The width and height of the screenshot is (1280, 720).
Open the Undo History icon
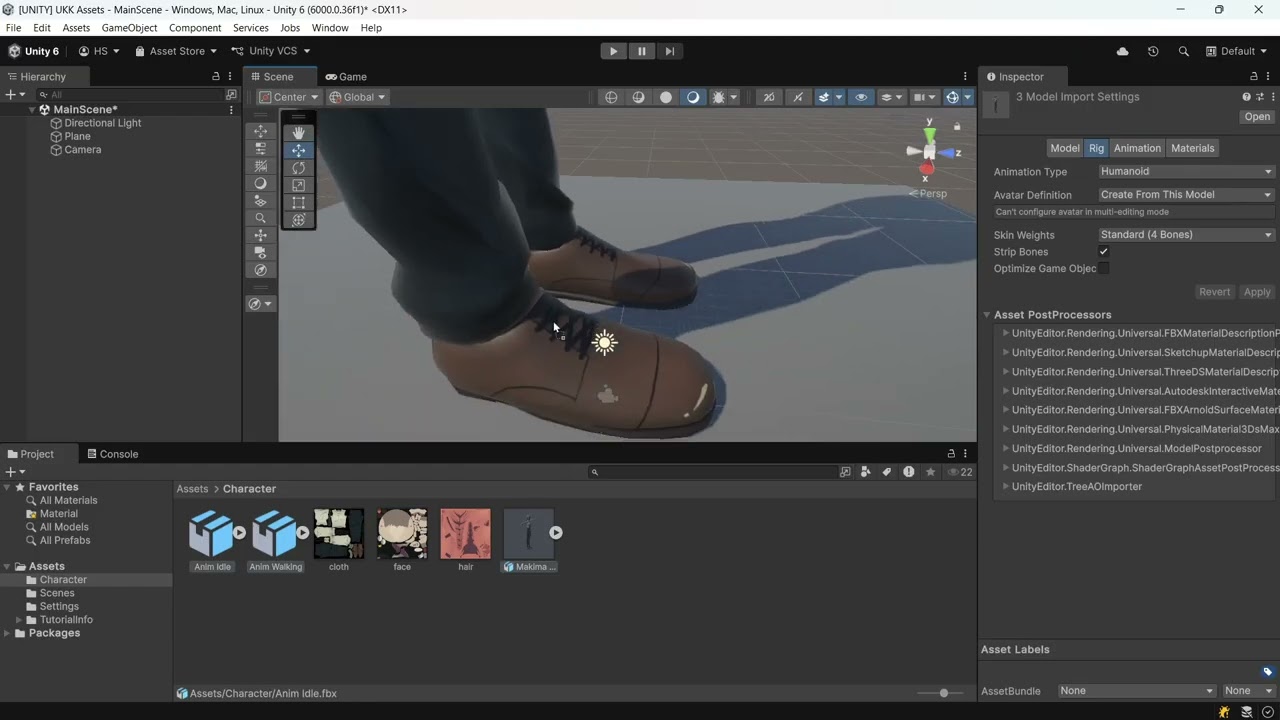click(x=1153, y=51)
